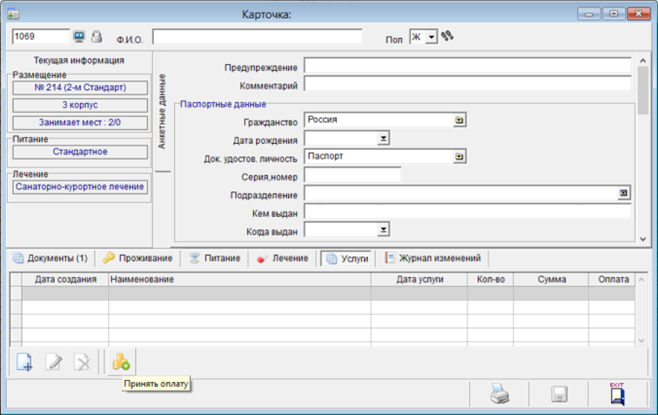The width and height of the screenshot is (658, 415).
Task: Switch to the Проживание tab
Action: coord(137,258)
